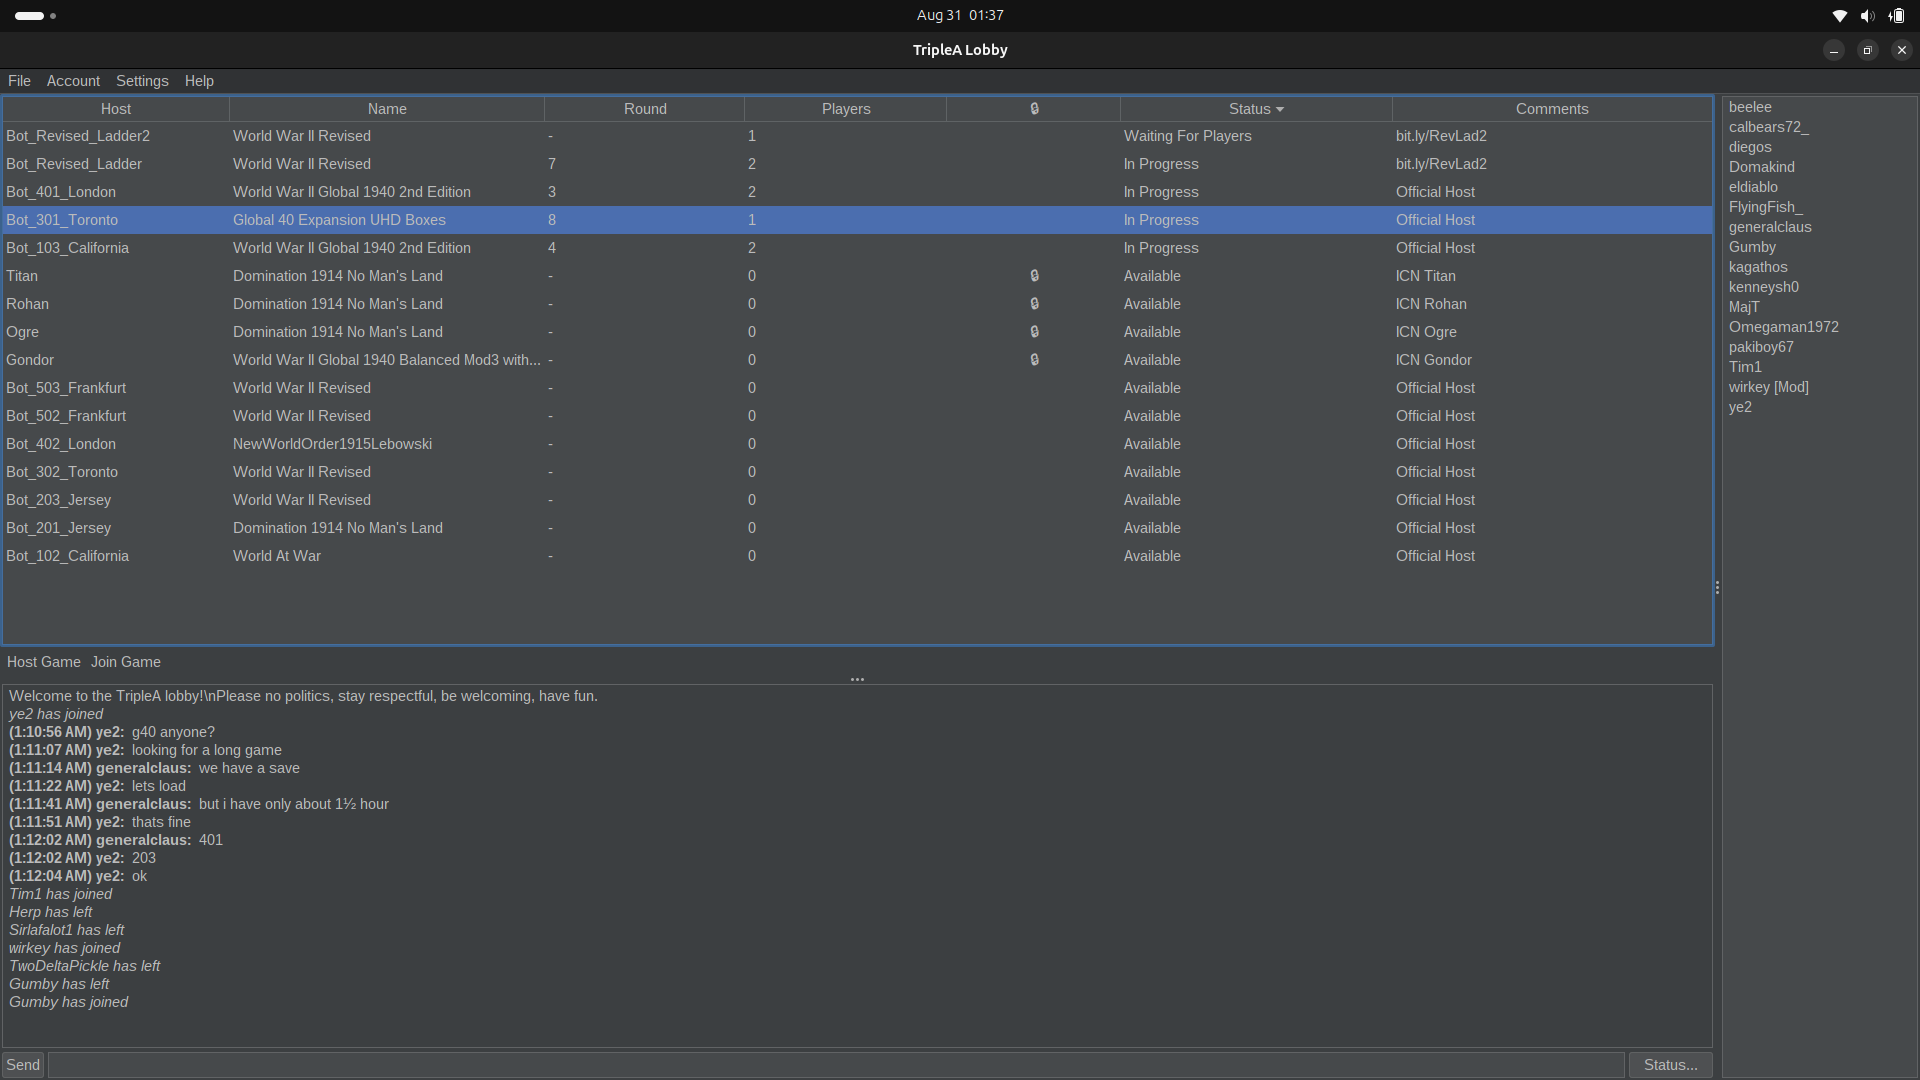Viewport: 1920px width, 1080px height.
Task: Select the Ogre host row
Action: click(x=857, y=332)
